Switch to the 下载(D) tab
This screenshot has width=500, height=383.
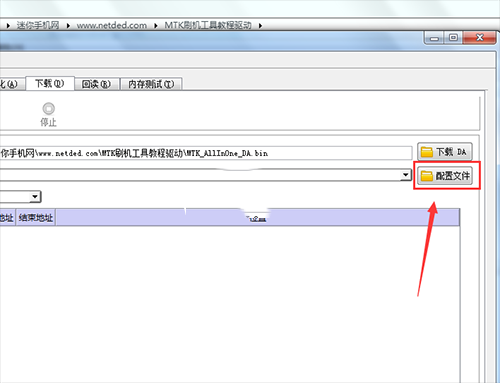(50, 83)
